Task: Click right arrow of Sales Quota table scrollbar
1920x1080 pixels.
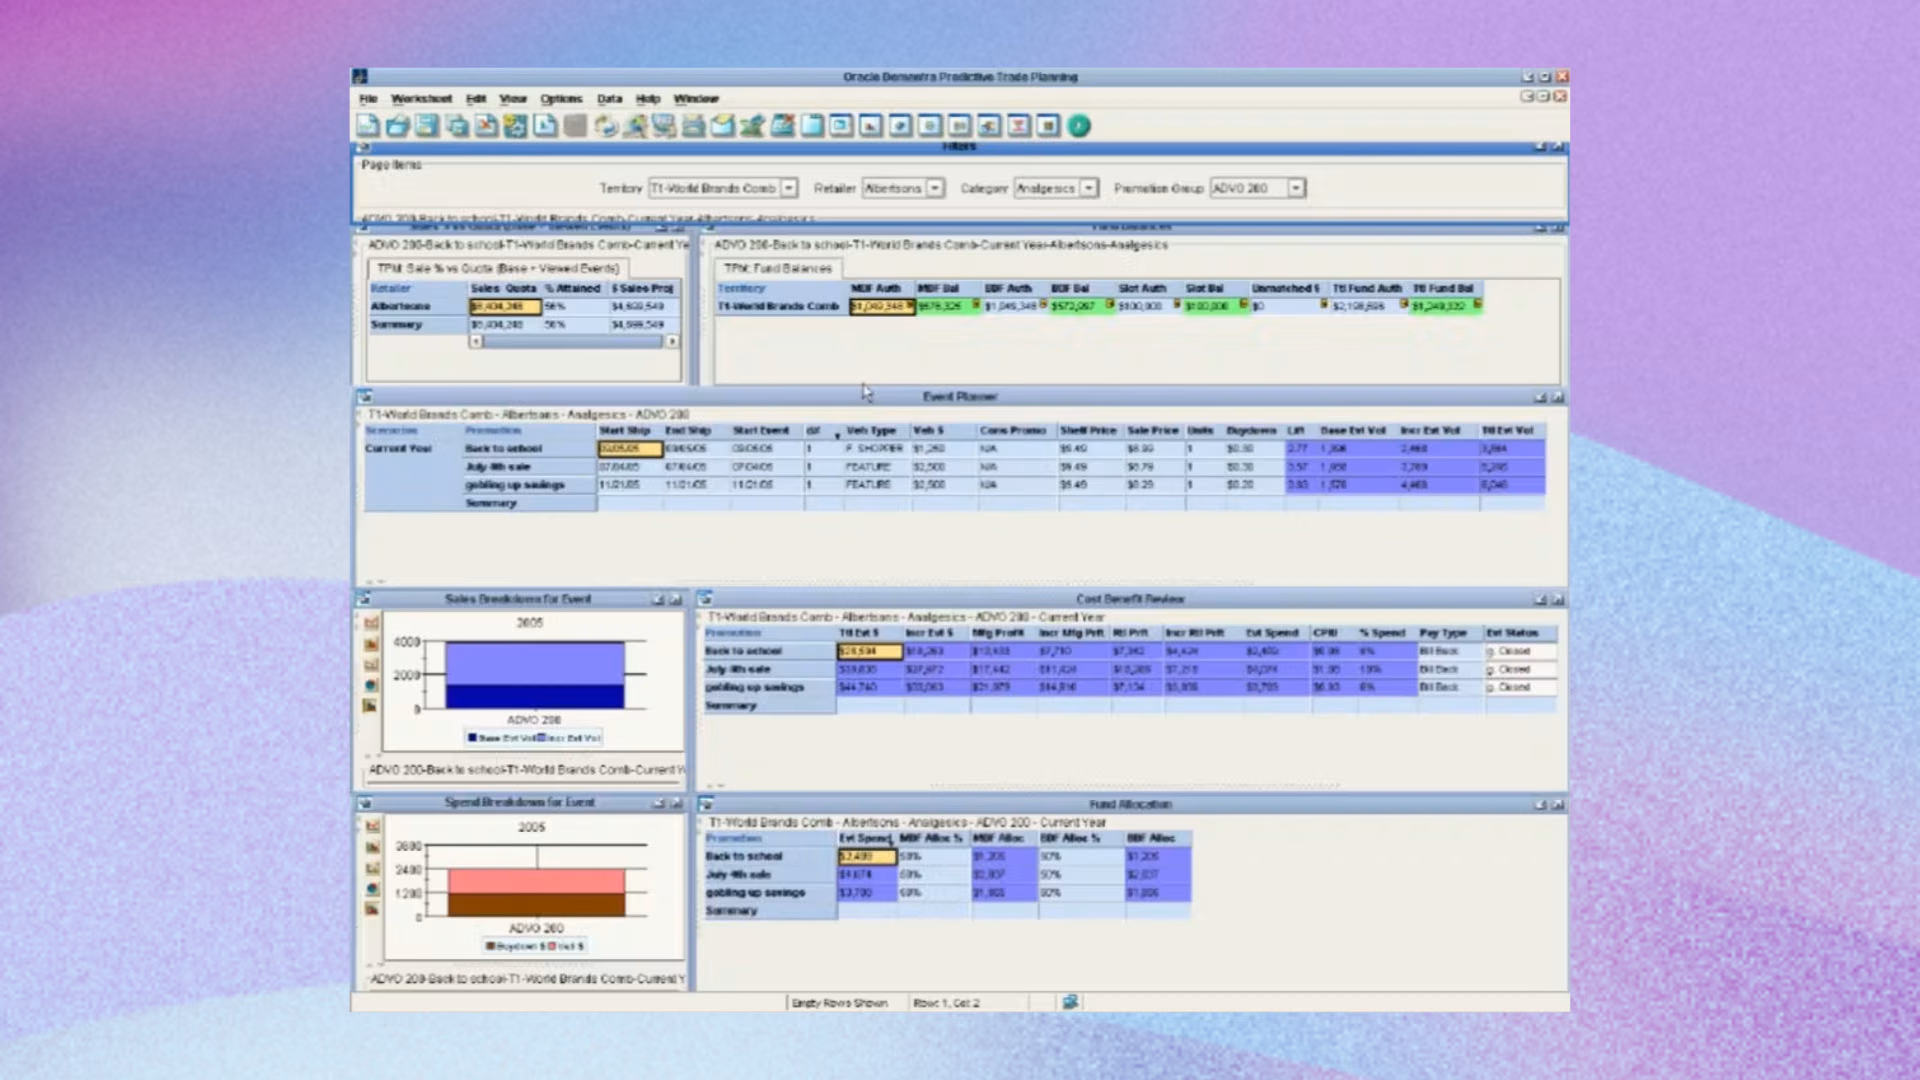Action: coord(672,341)
